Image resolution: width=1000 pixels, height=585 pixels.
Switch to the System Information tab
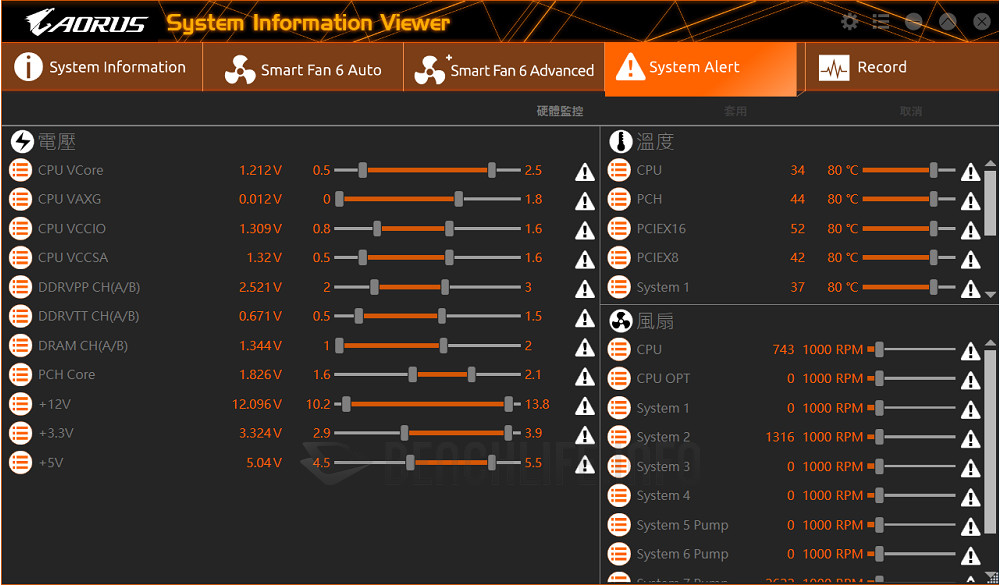(x=100, y=67)
